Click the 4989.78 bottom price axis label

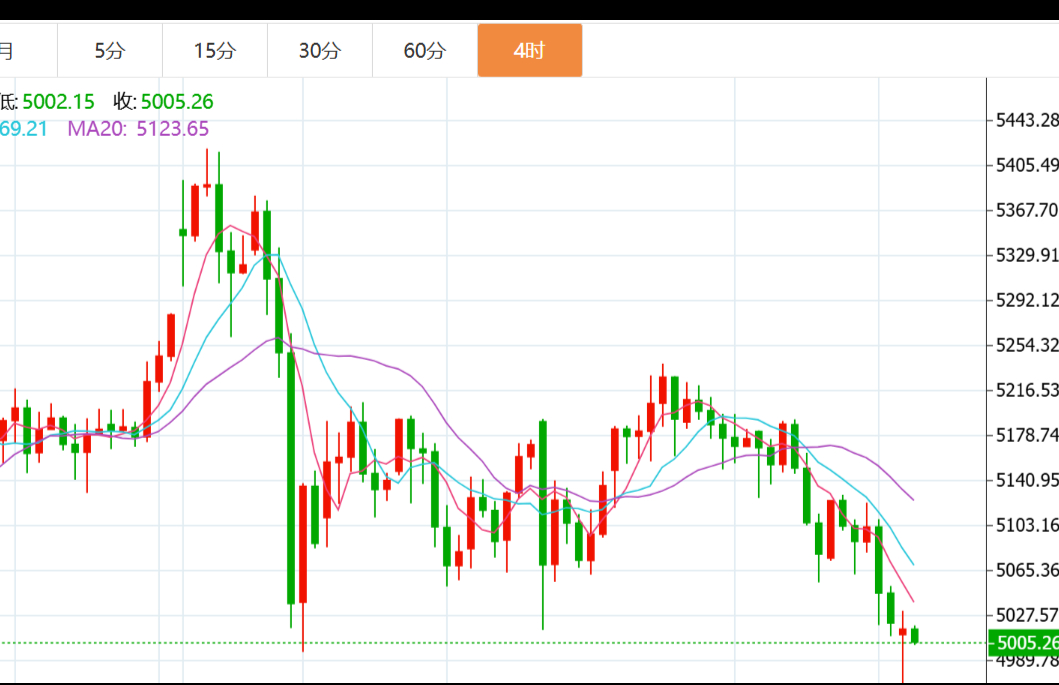1026,661
